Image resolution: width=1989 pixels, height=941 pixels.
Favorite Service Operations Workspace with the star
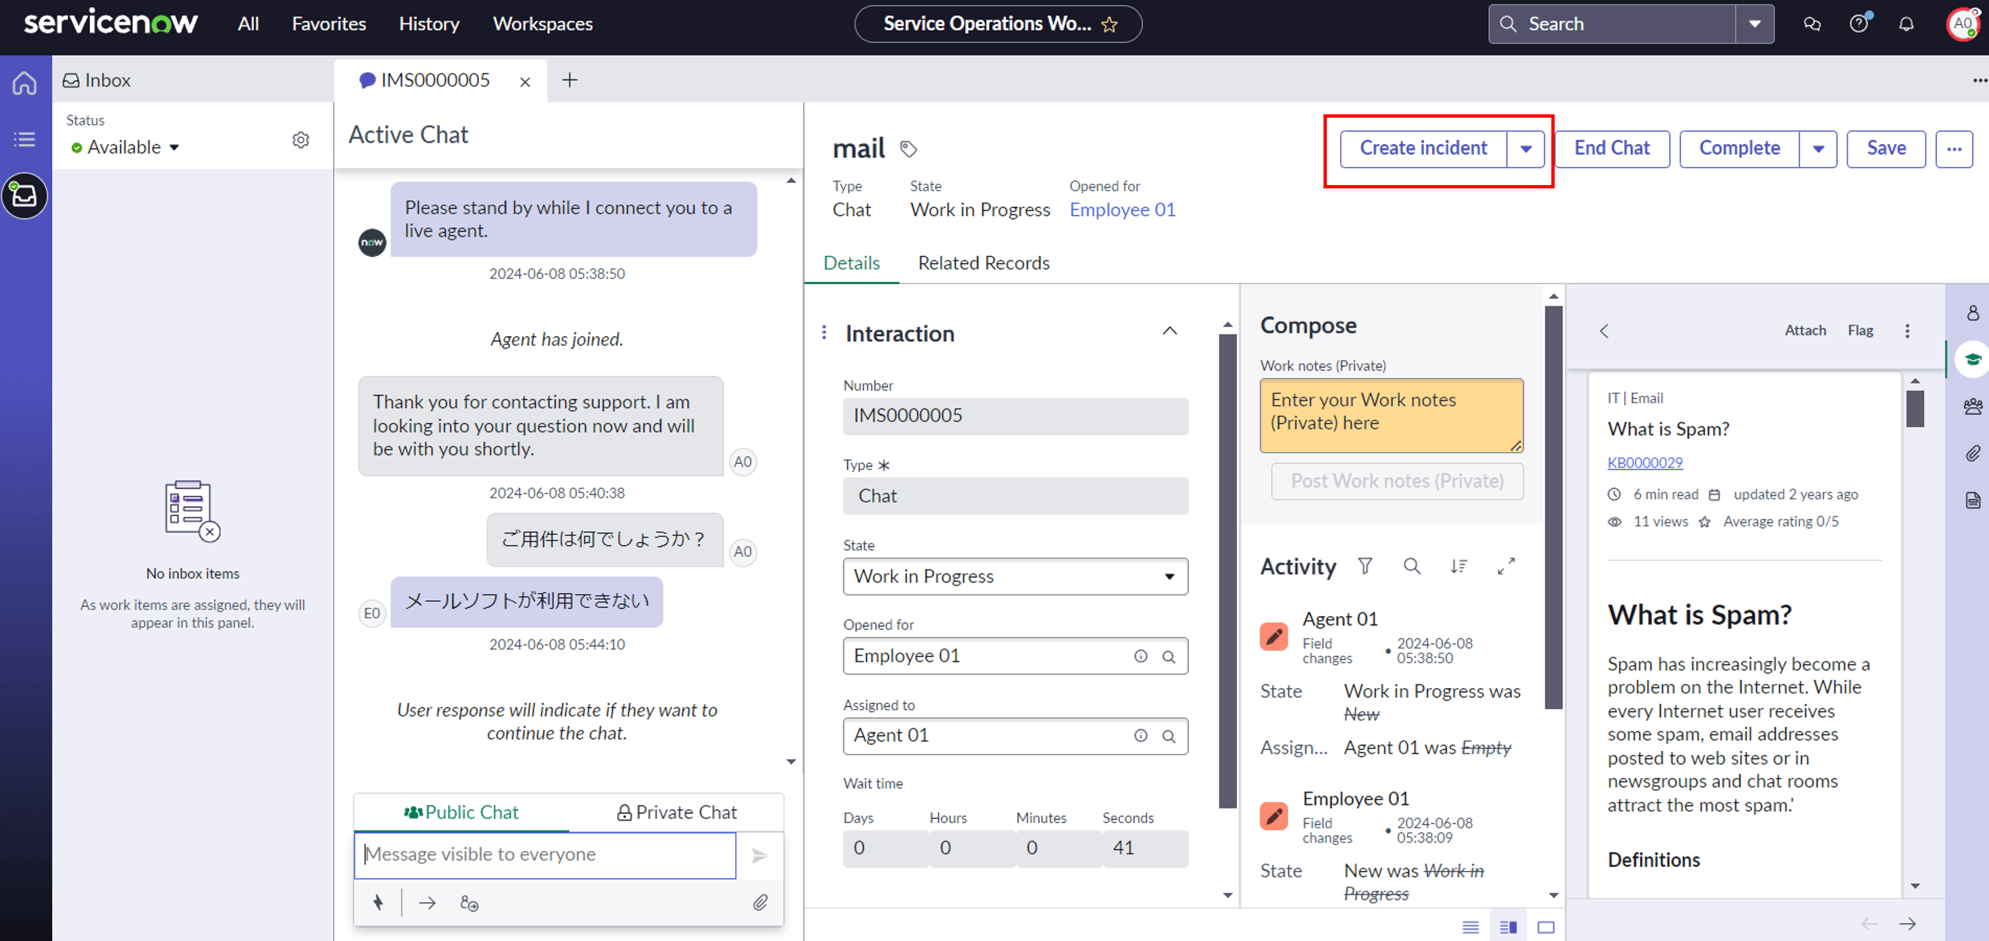tap(1110, 25)
